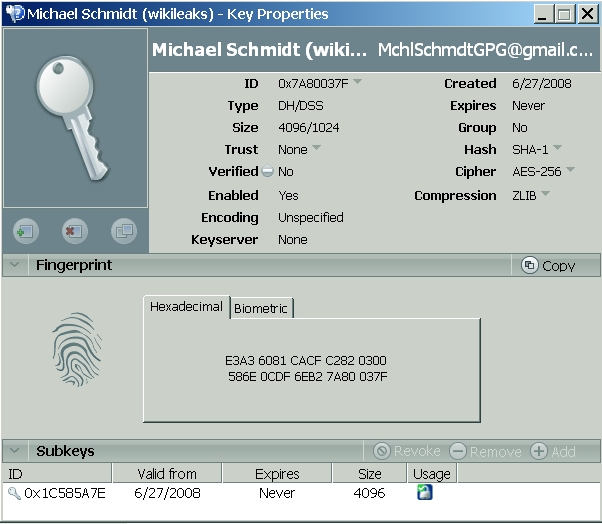The height and width of the screenshot is (524, 602).
Task: Click the Created date 6/27/2008
Action: click(x=542, y=83)
